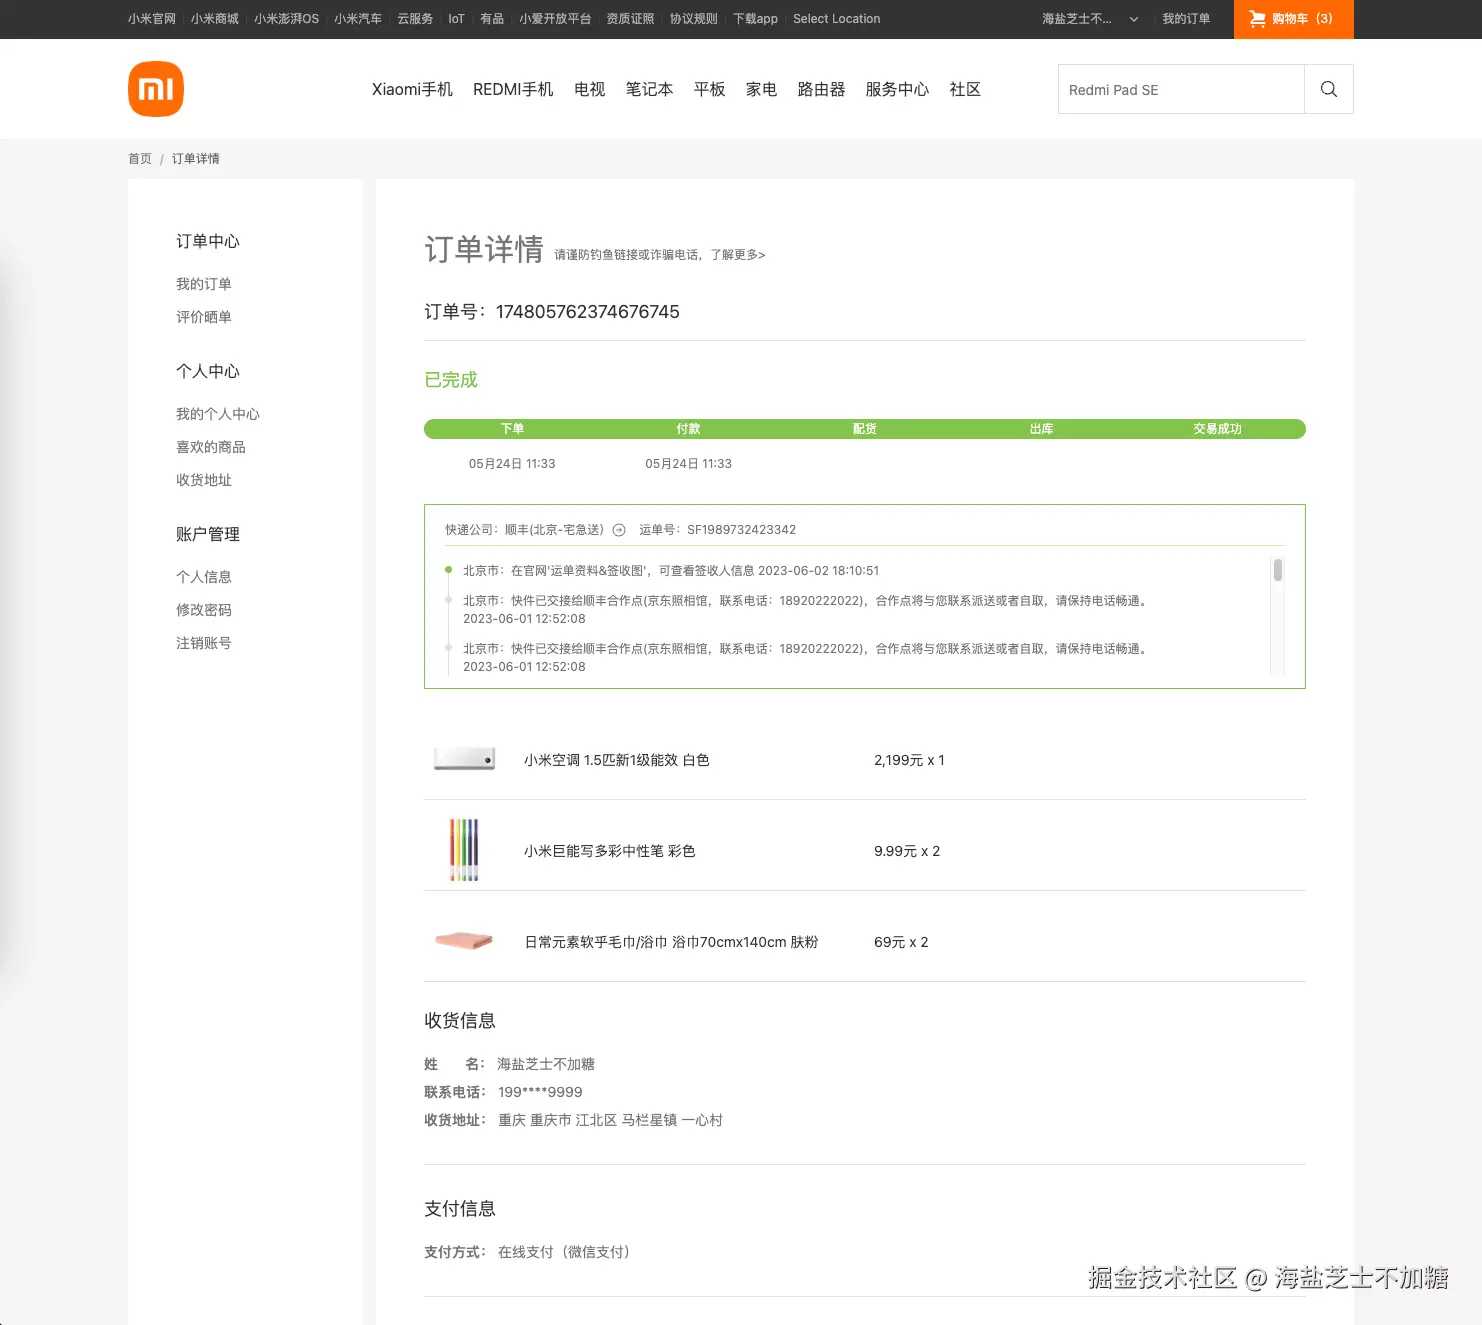Open 喜欢的商品 in the sidebar
1482x1325 pixels.
pyautogui.click(x=211, y=447)
